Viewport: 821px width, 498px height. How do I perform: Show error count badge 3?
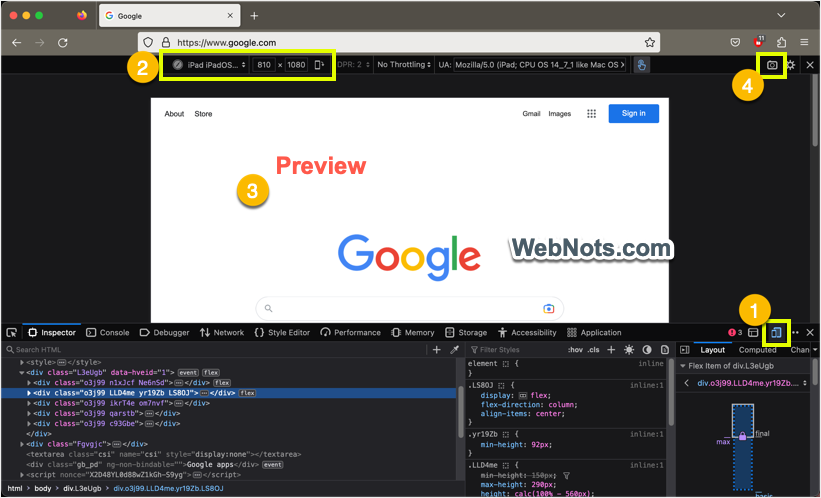click(735, 333)
